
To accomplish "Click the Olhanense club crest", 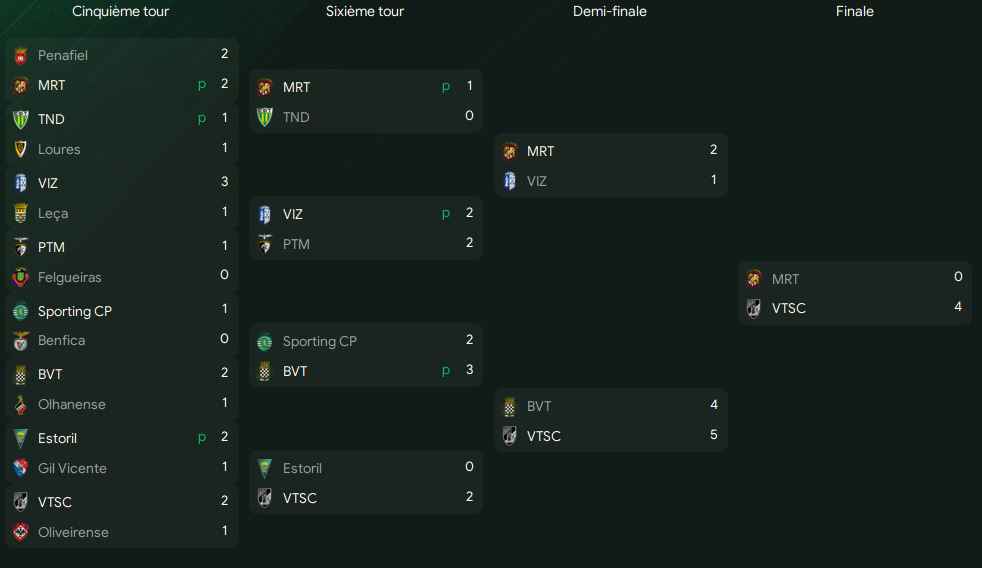I will pos(20,405).
